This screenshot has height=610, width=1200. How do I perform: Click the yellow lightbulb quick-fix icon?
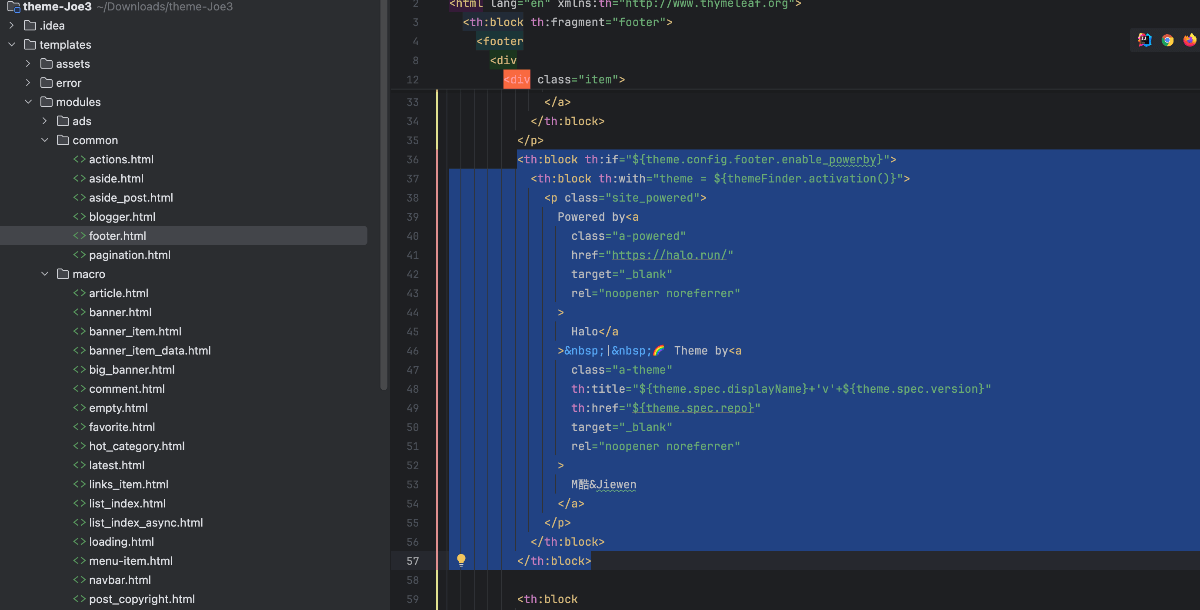click(461, 561)
